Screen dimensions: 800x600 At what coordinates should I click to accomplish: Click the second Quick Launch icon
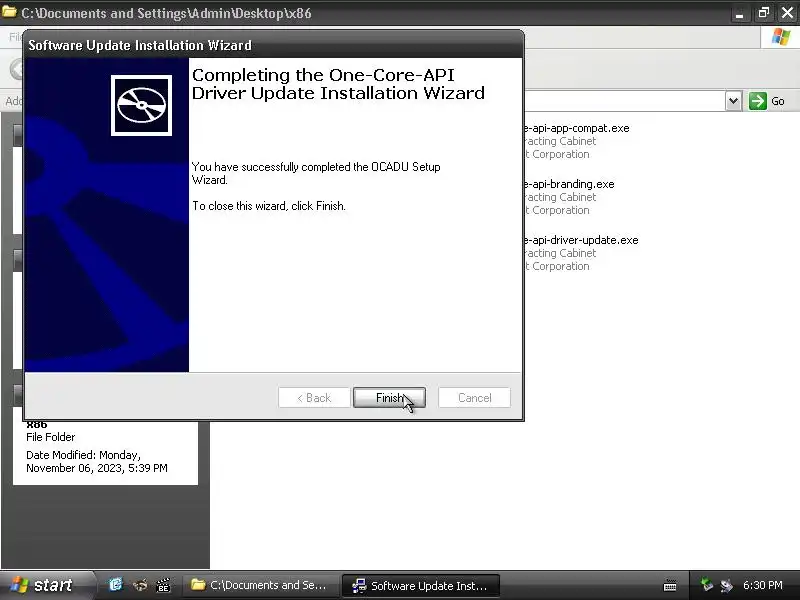pyautogui.click(x=140, y=585)
